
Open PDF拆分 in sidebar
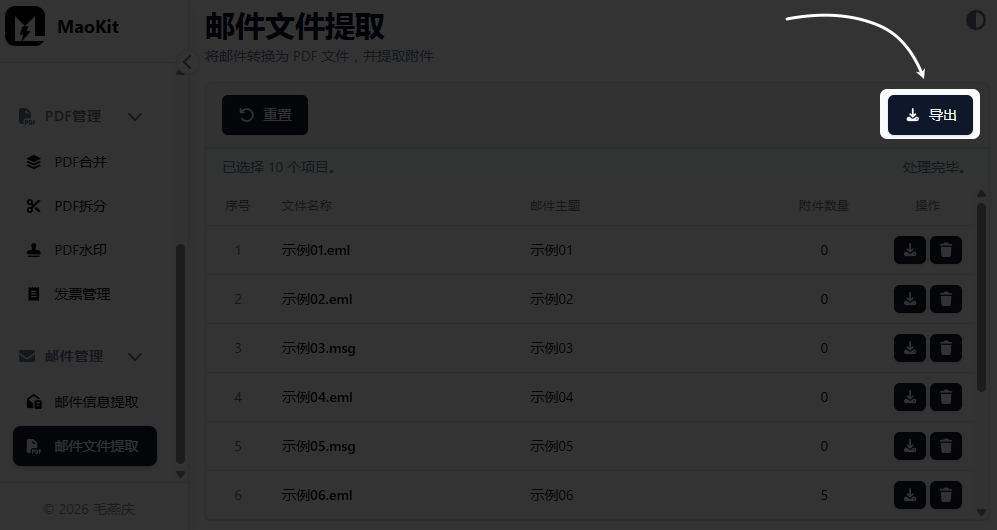[80, 206]
